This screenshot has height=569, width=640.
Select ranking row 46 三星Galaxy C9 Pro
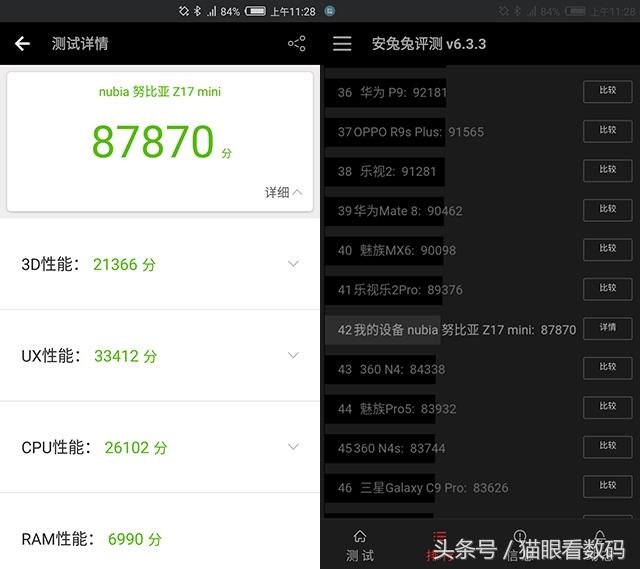[x=478, y=488]
